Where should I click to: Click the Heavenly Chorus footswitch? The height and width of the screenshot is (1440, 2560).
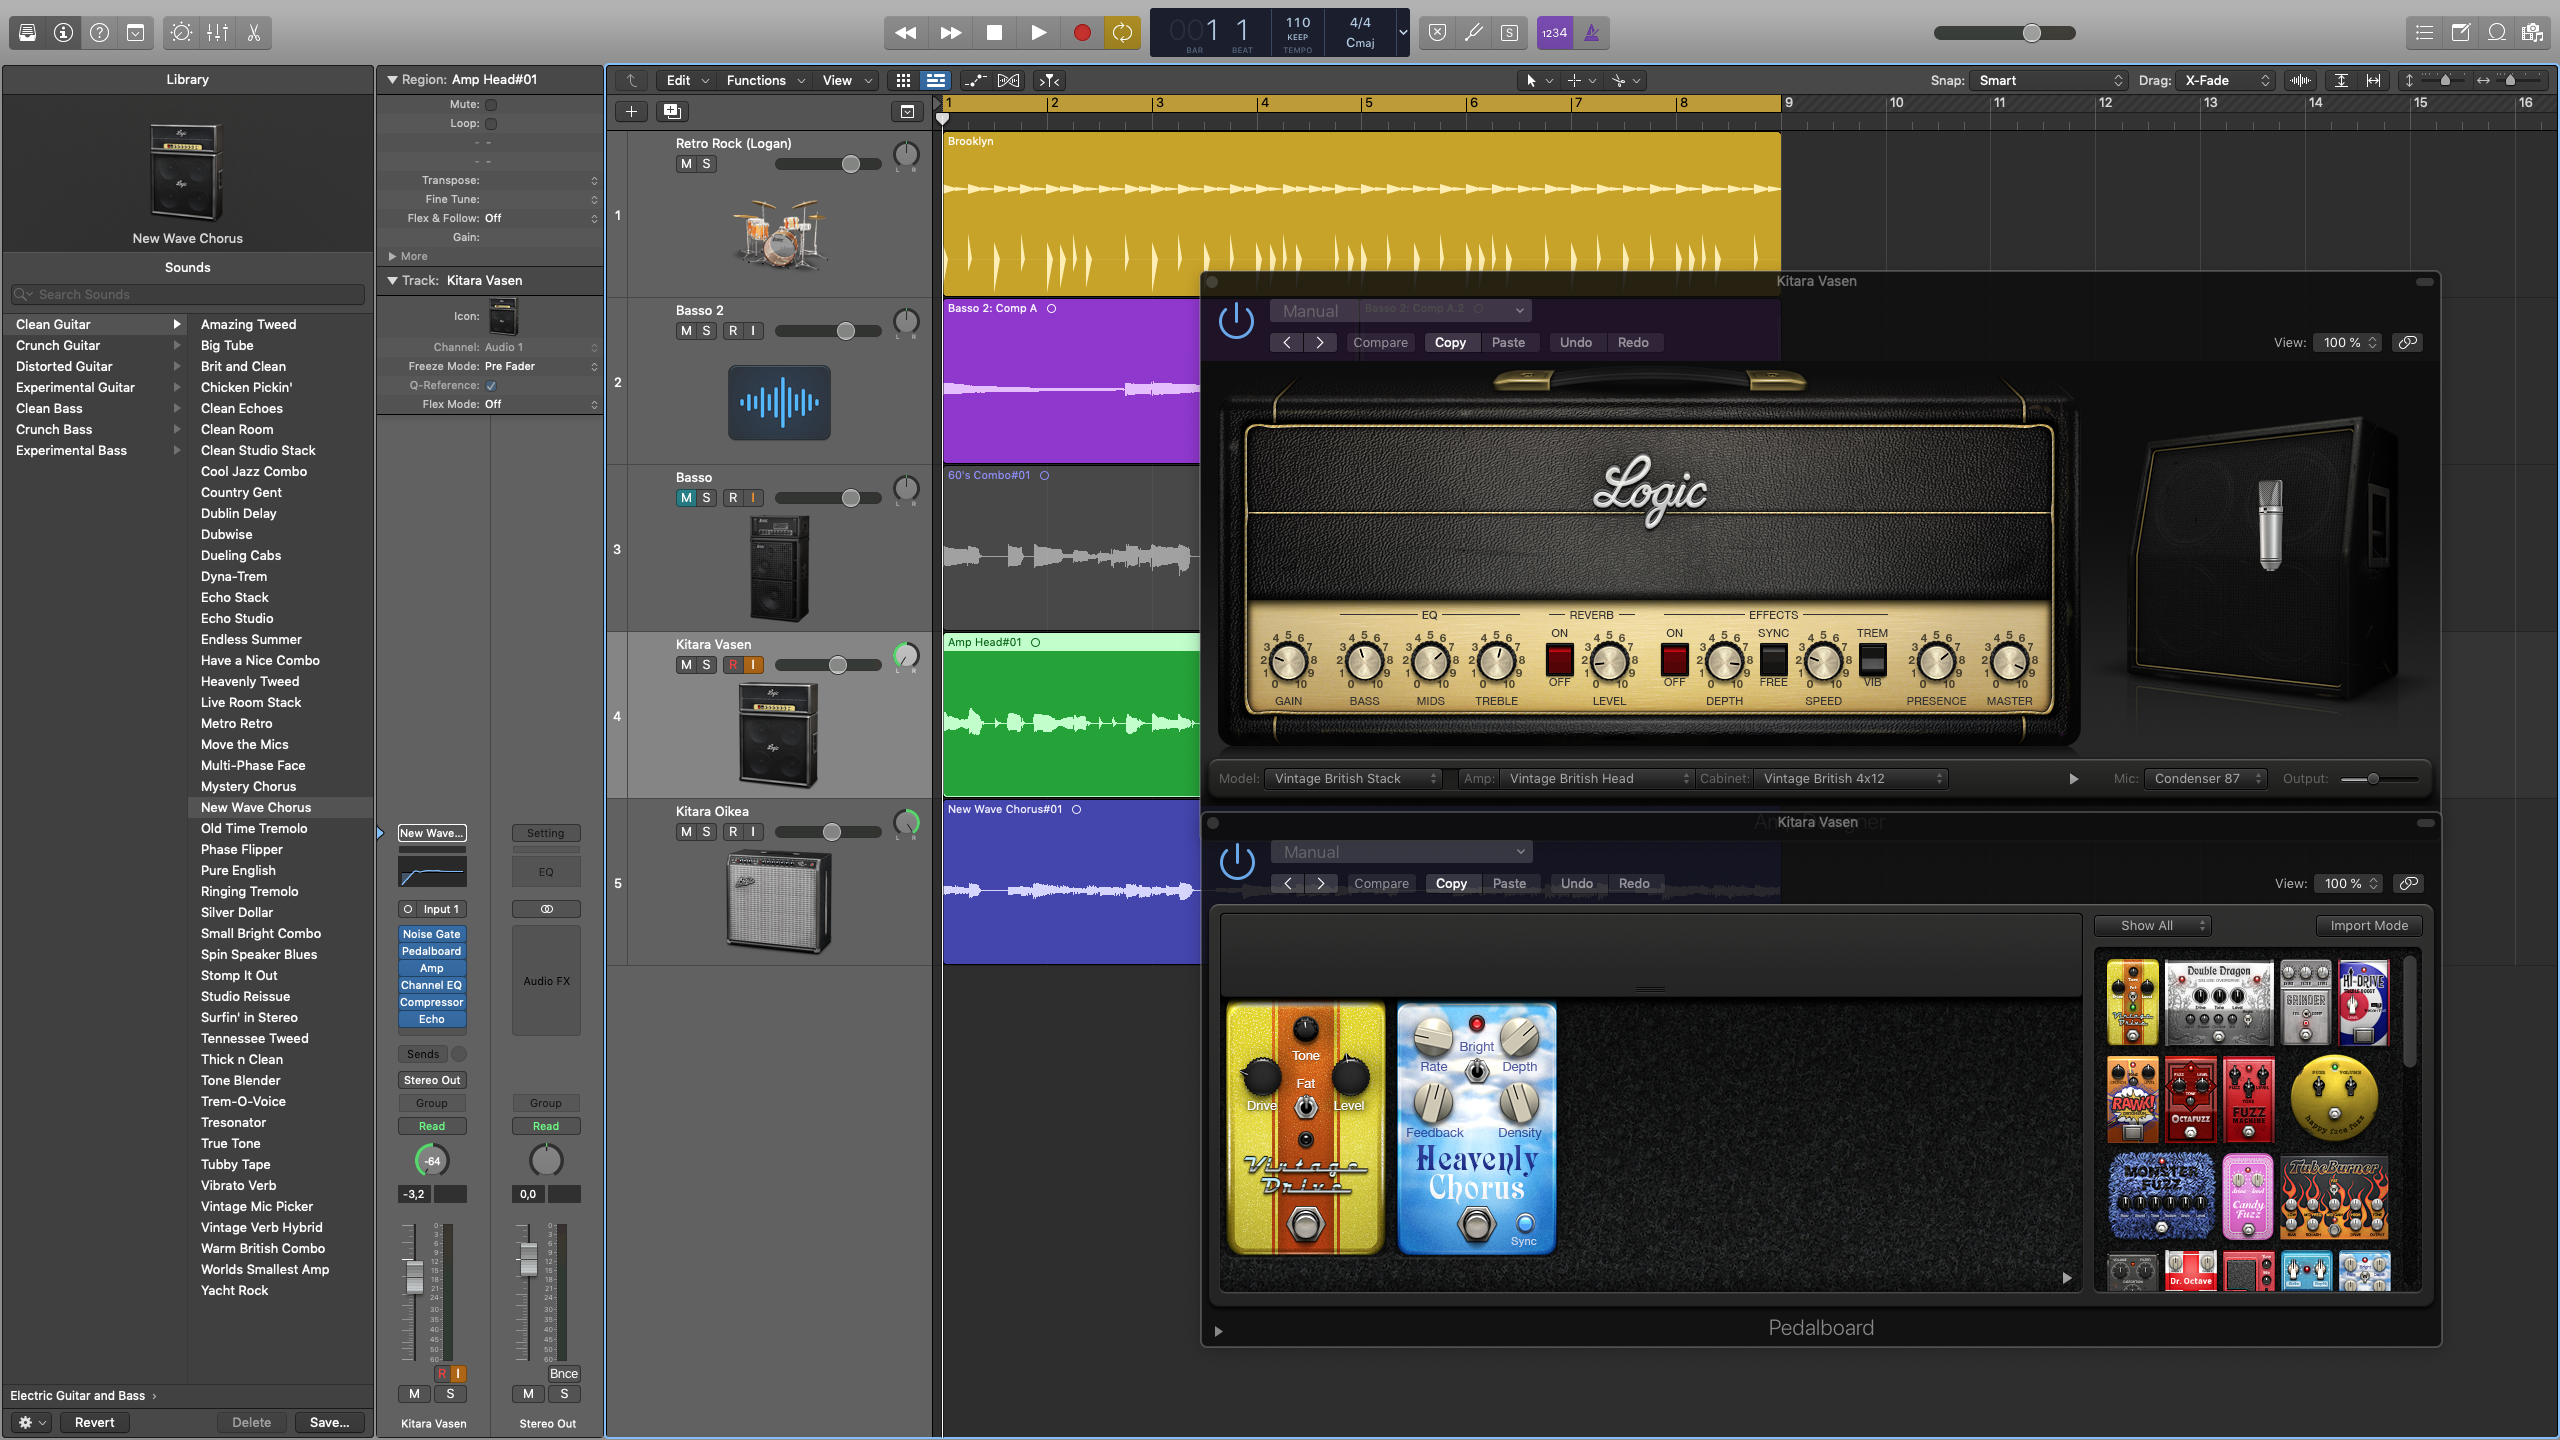click(1476, 1223)
